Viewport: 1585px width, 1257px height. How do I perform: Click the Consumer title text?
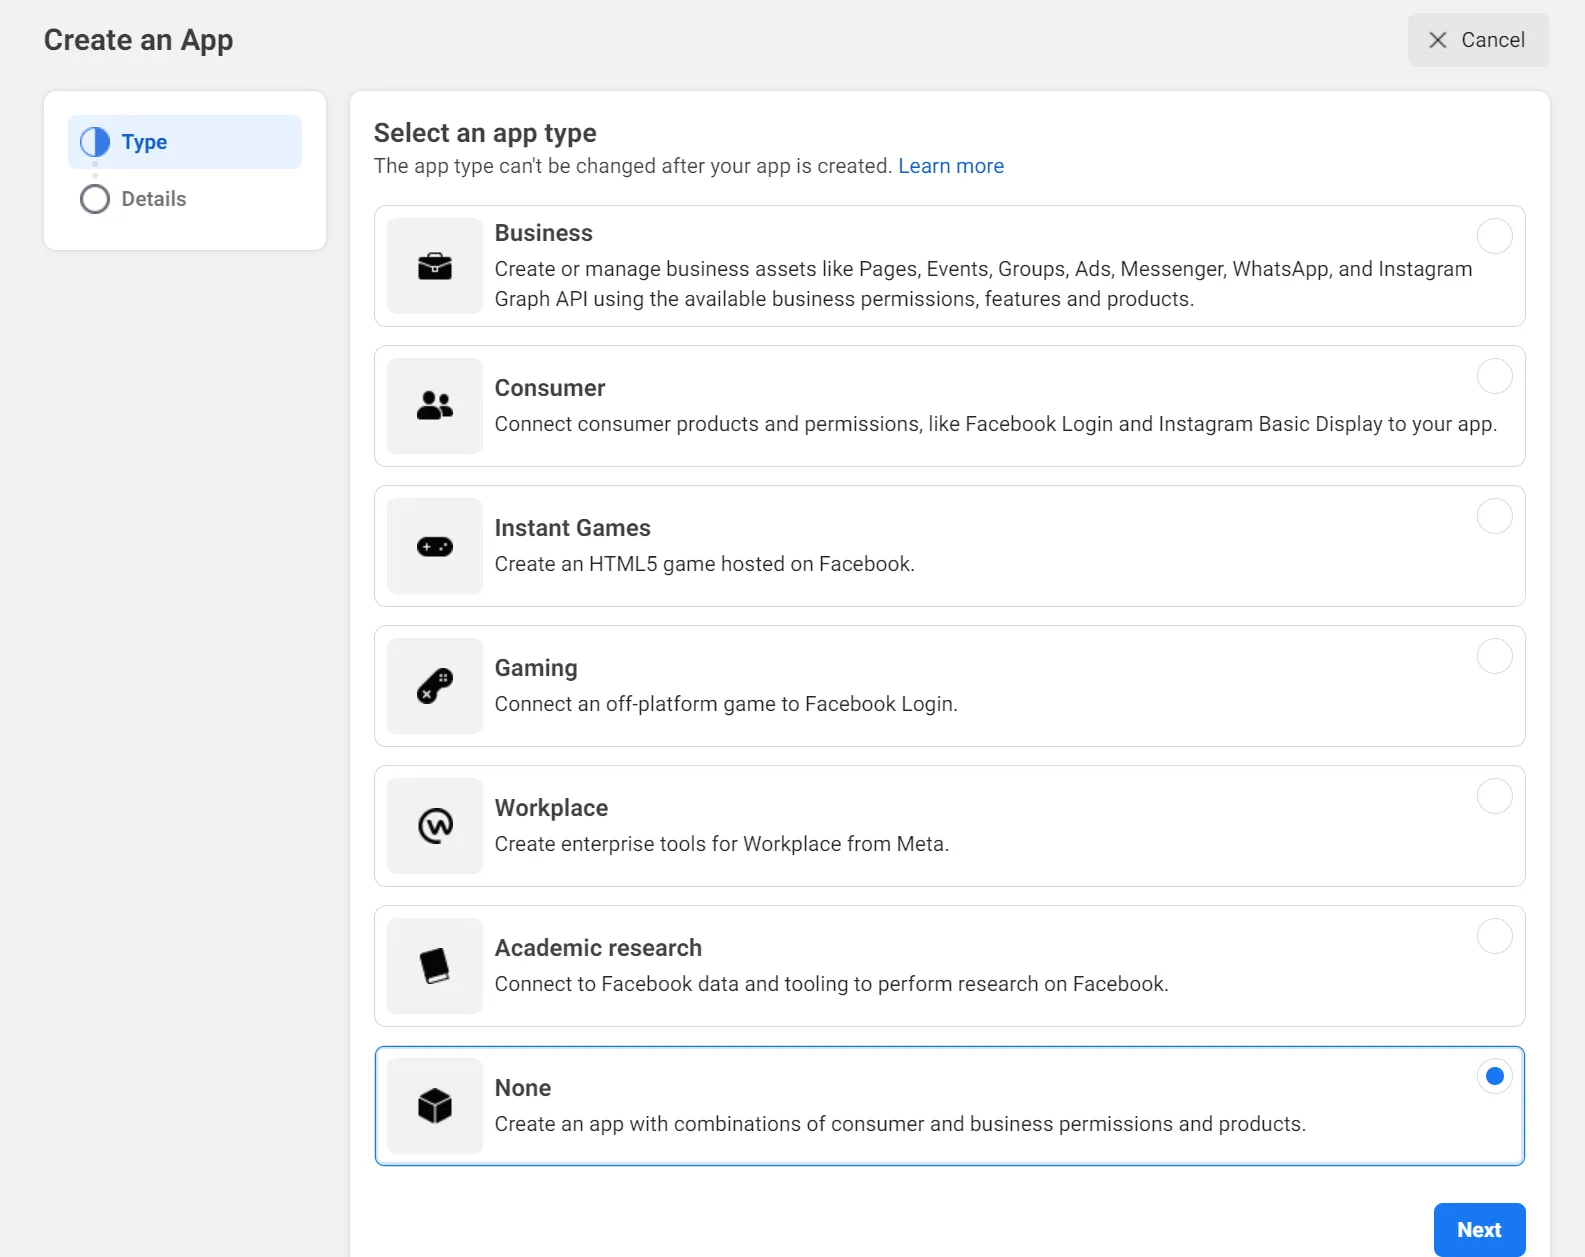tap(550, 388)
